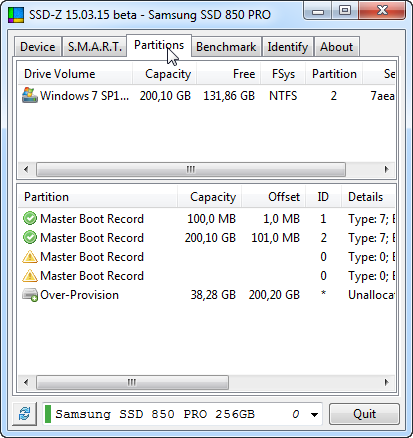Click the SSD-Z colorful app icon in title bar
This screenshot has width=413, height=438.
tap(16, 15)
